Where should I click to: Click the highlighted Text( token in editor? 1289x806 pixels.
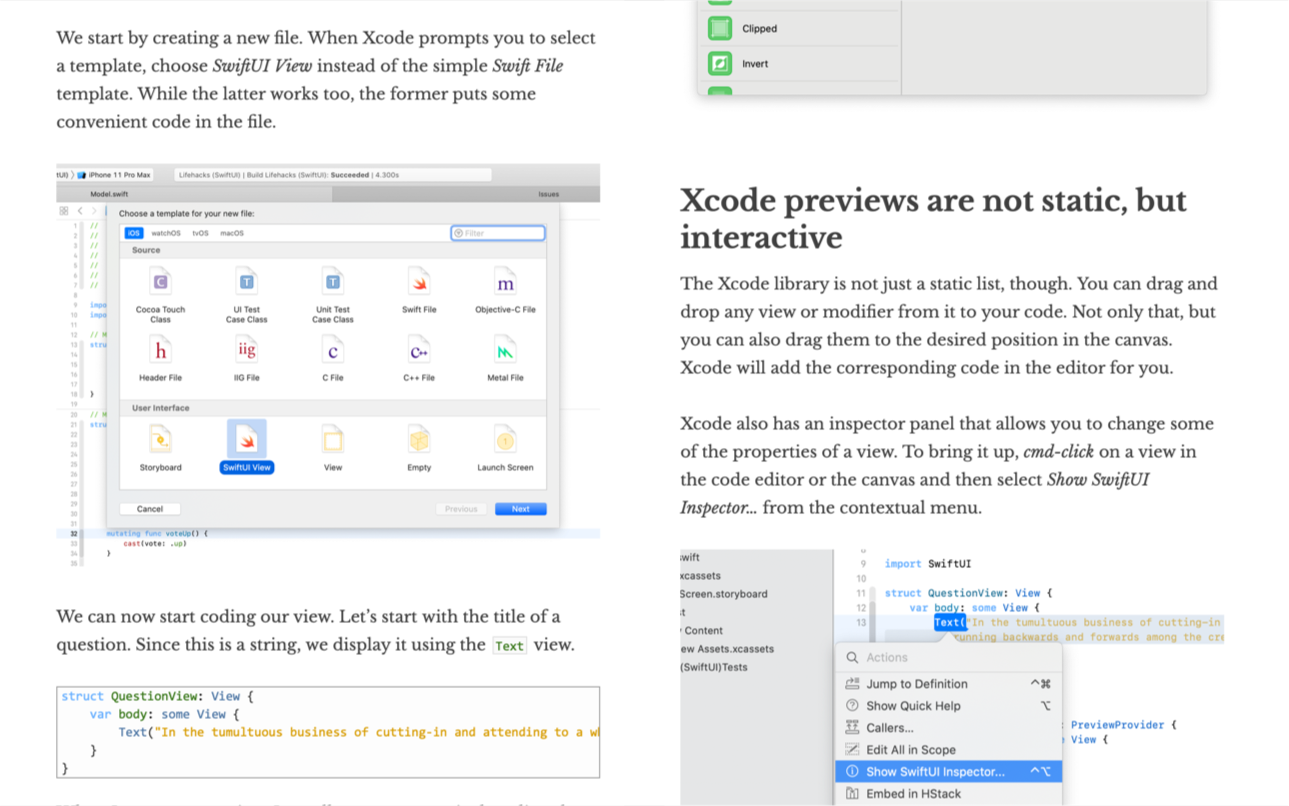click(x=950, y=622)
